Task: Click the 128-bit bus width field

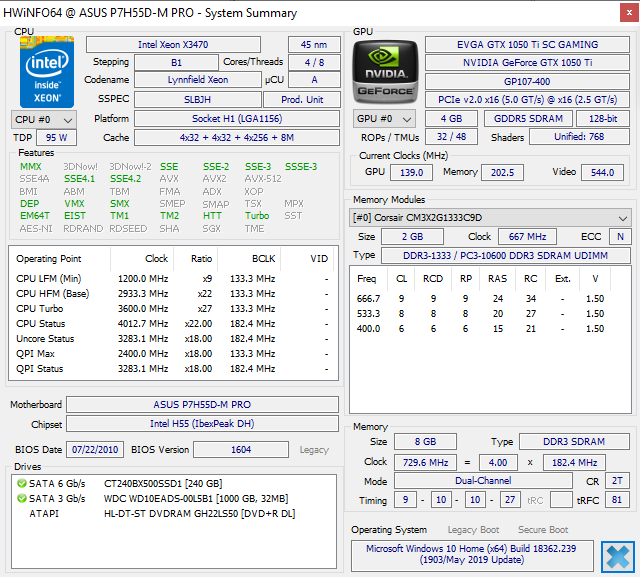Action: (x=603, y=119)
